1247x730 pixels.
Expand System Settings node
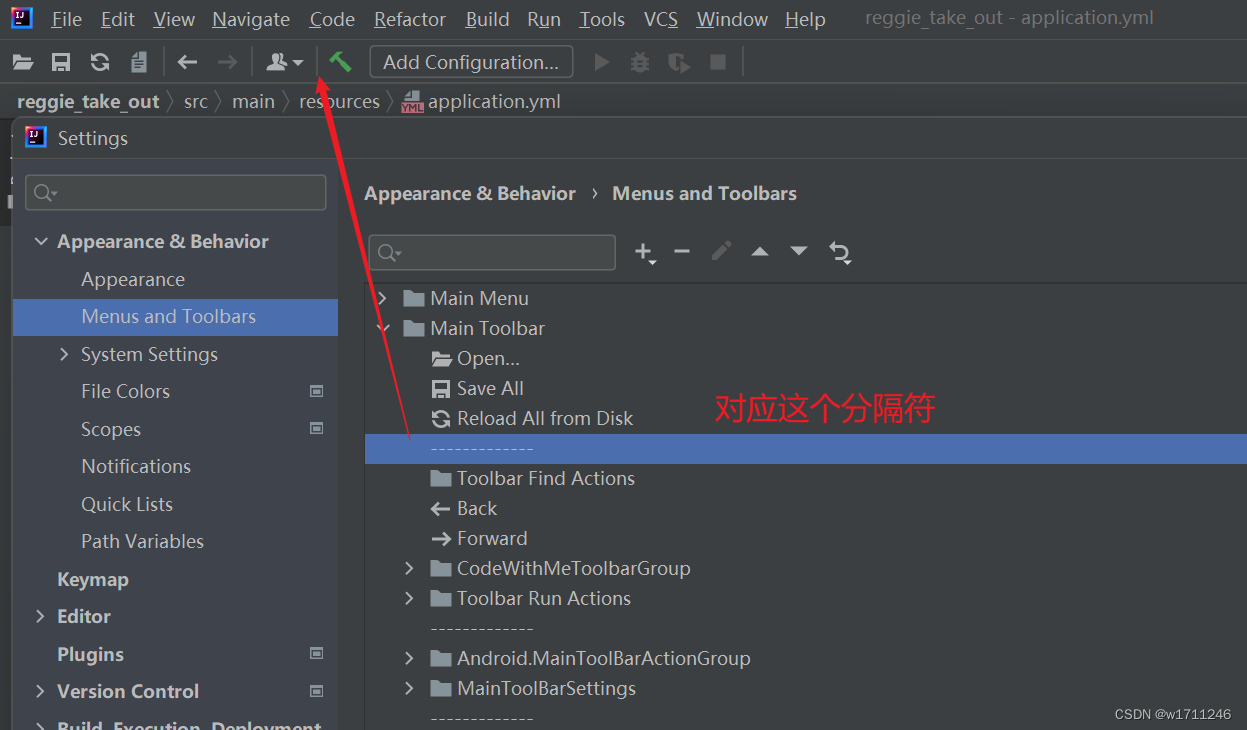(x=64, y=354)
